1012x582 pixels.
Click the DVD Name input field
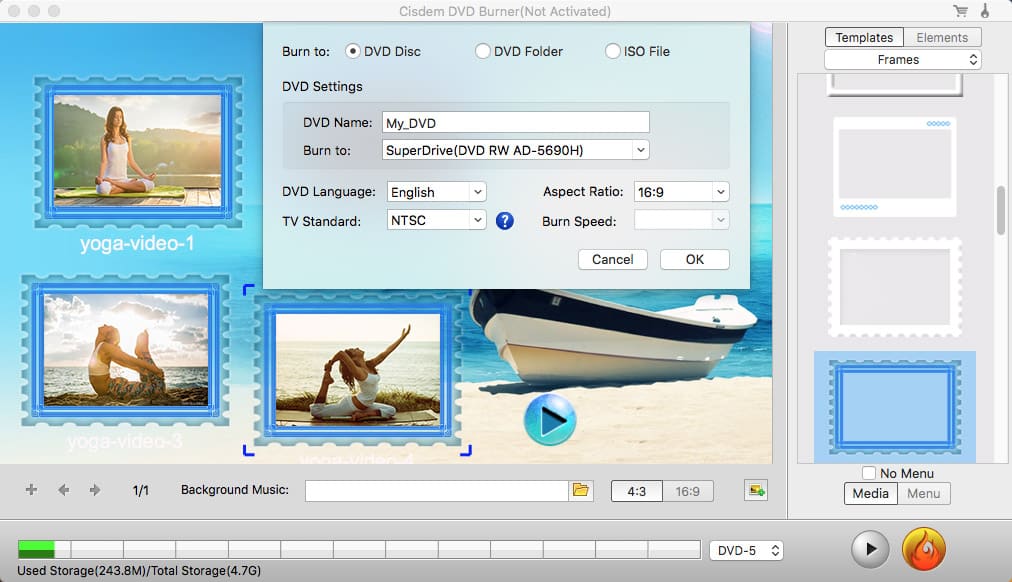515,123
